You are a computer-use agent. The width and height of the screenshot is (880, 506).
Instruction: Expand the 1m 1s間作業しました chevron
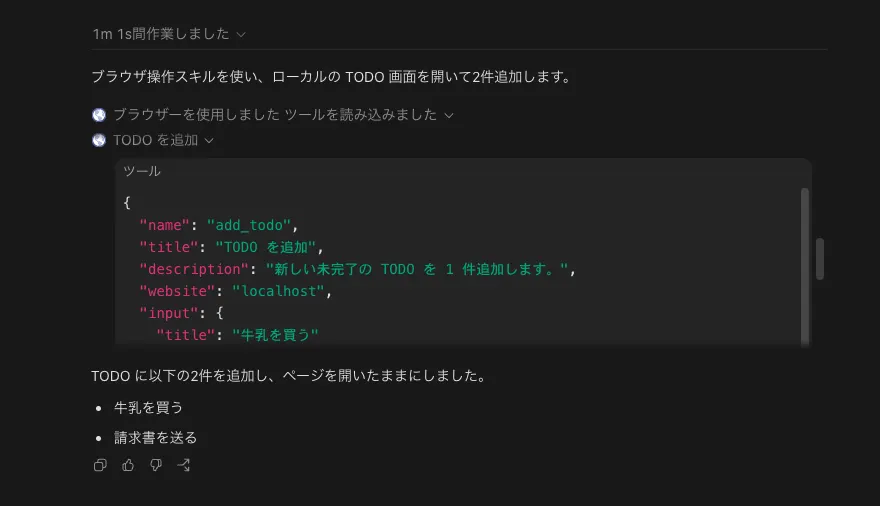[241, 35]
